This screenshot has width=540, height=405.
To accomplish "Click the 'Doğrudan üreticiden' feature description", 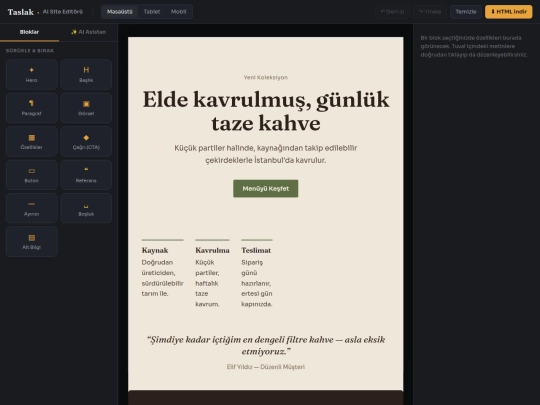I will click(x=162, y=278).
